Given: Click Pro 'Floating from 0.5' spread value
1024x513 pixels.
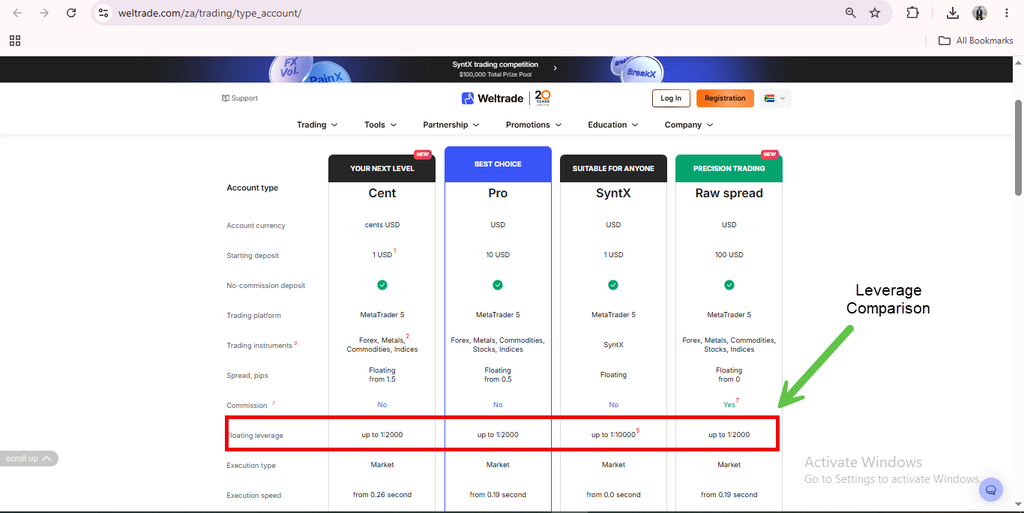Looking at the screenshot, I should pos(498,375).
